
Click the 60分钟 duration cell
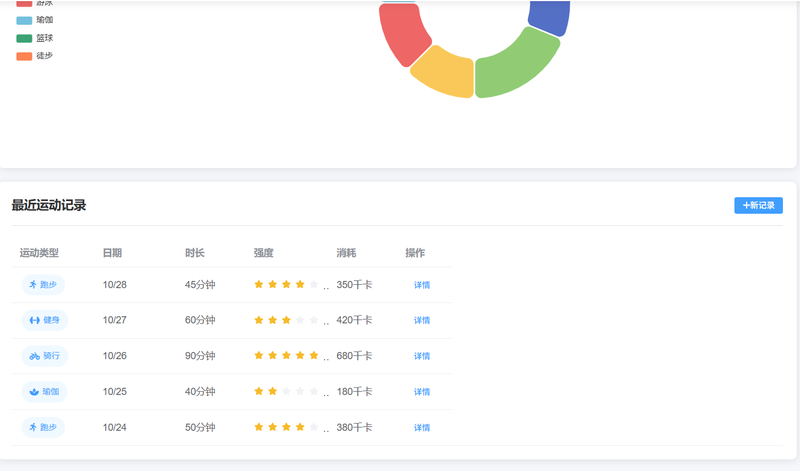[200, 320]
